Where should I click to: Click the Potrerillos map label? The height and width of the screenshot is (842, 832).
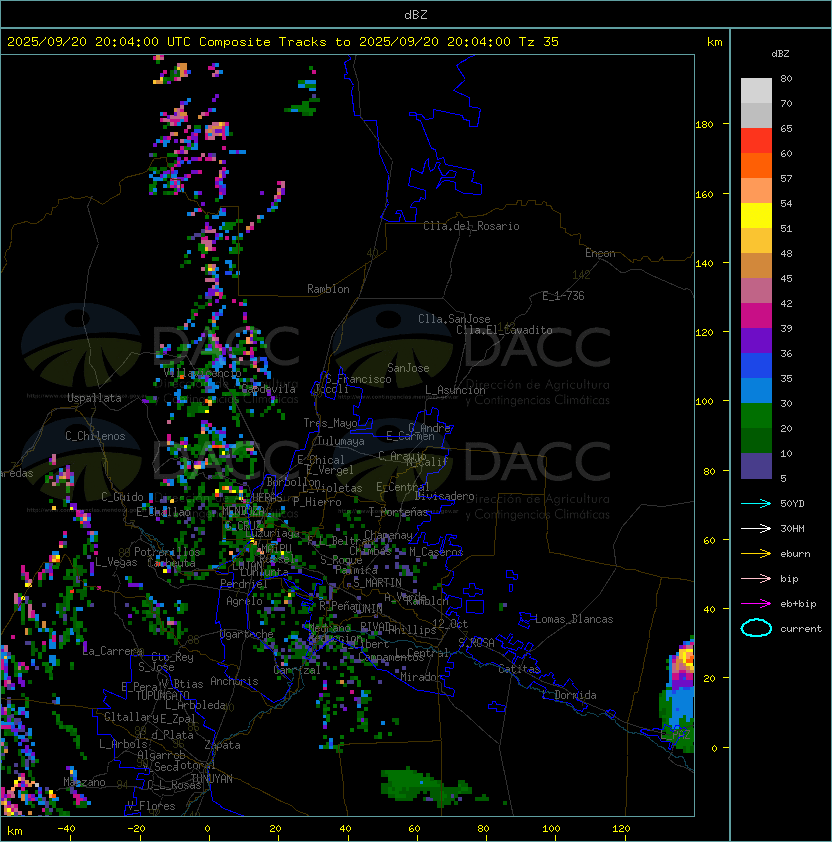167,552
